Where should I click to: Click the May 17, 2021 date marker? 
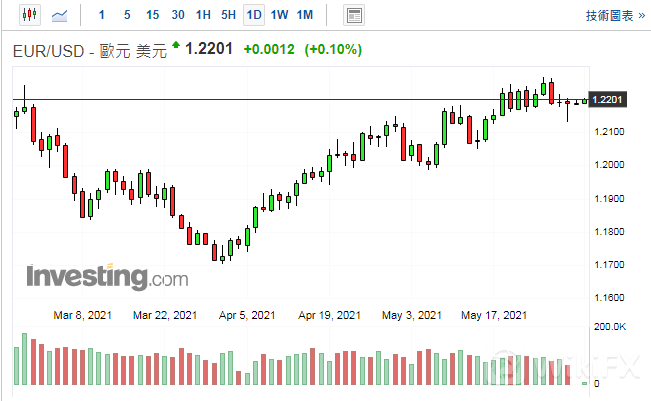pos(493,315)
